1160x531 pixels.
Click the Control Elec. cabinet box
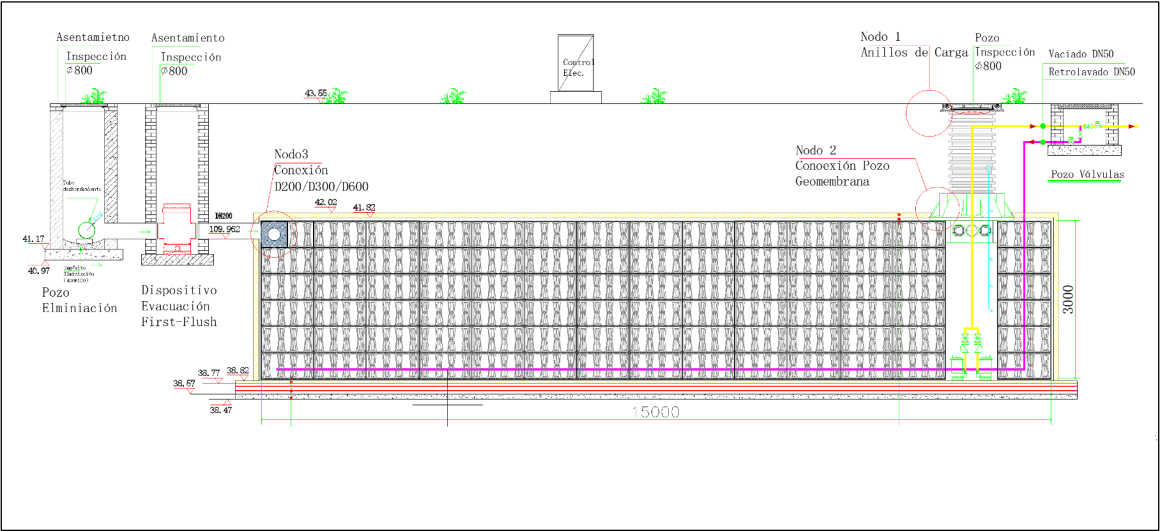tap(577, 68)
